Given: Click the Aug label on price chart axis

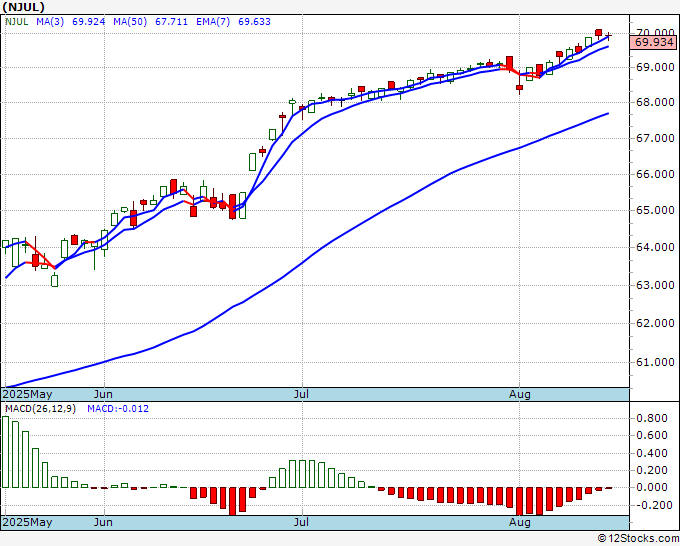Looking at the screenshot, I should 520,394.
